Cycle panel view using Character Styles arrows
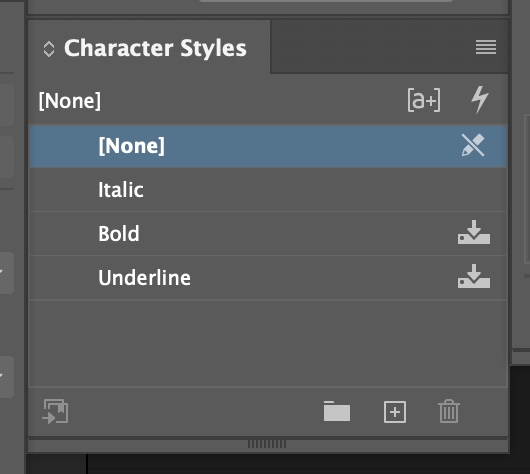530x474 pixels. 49,49
